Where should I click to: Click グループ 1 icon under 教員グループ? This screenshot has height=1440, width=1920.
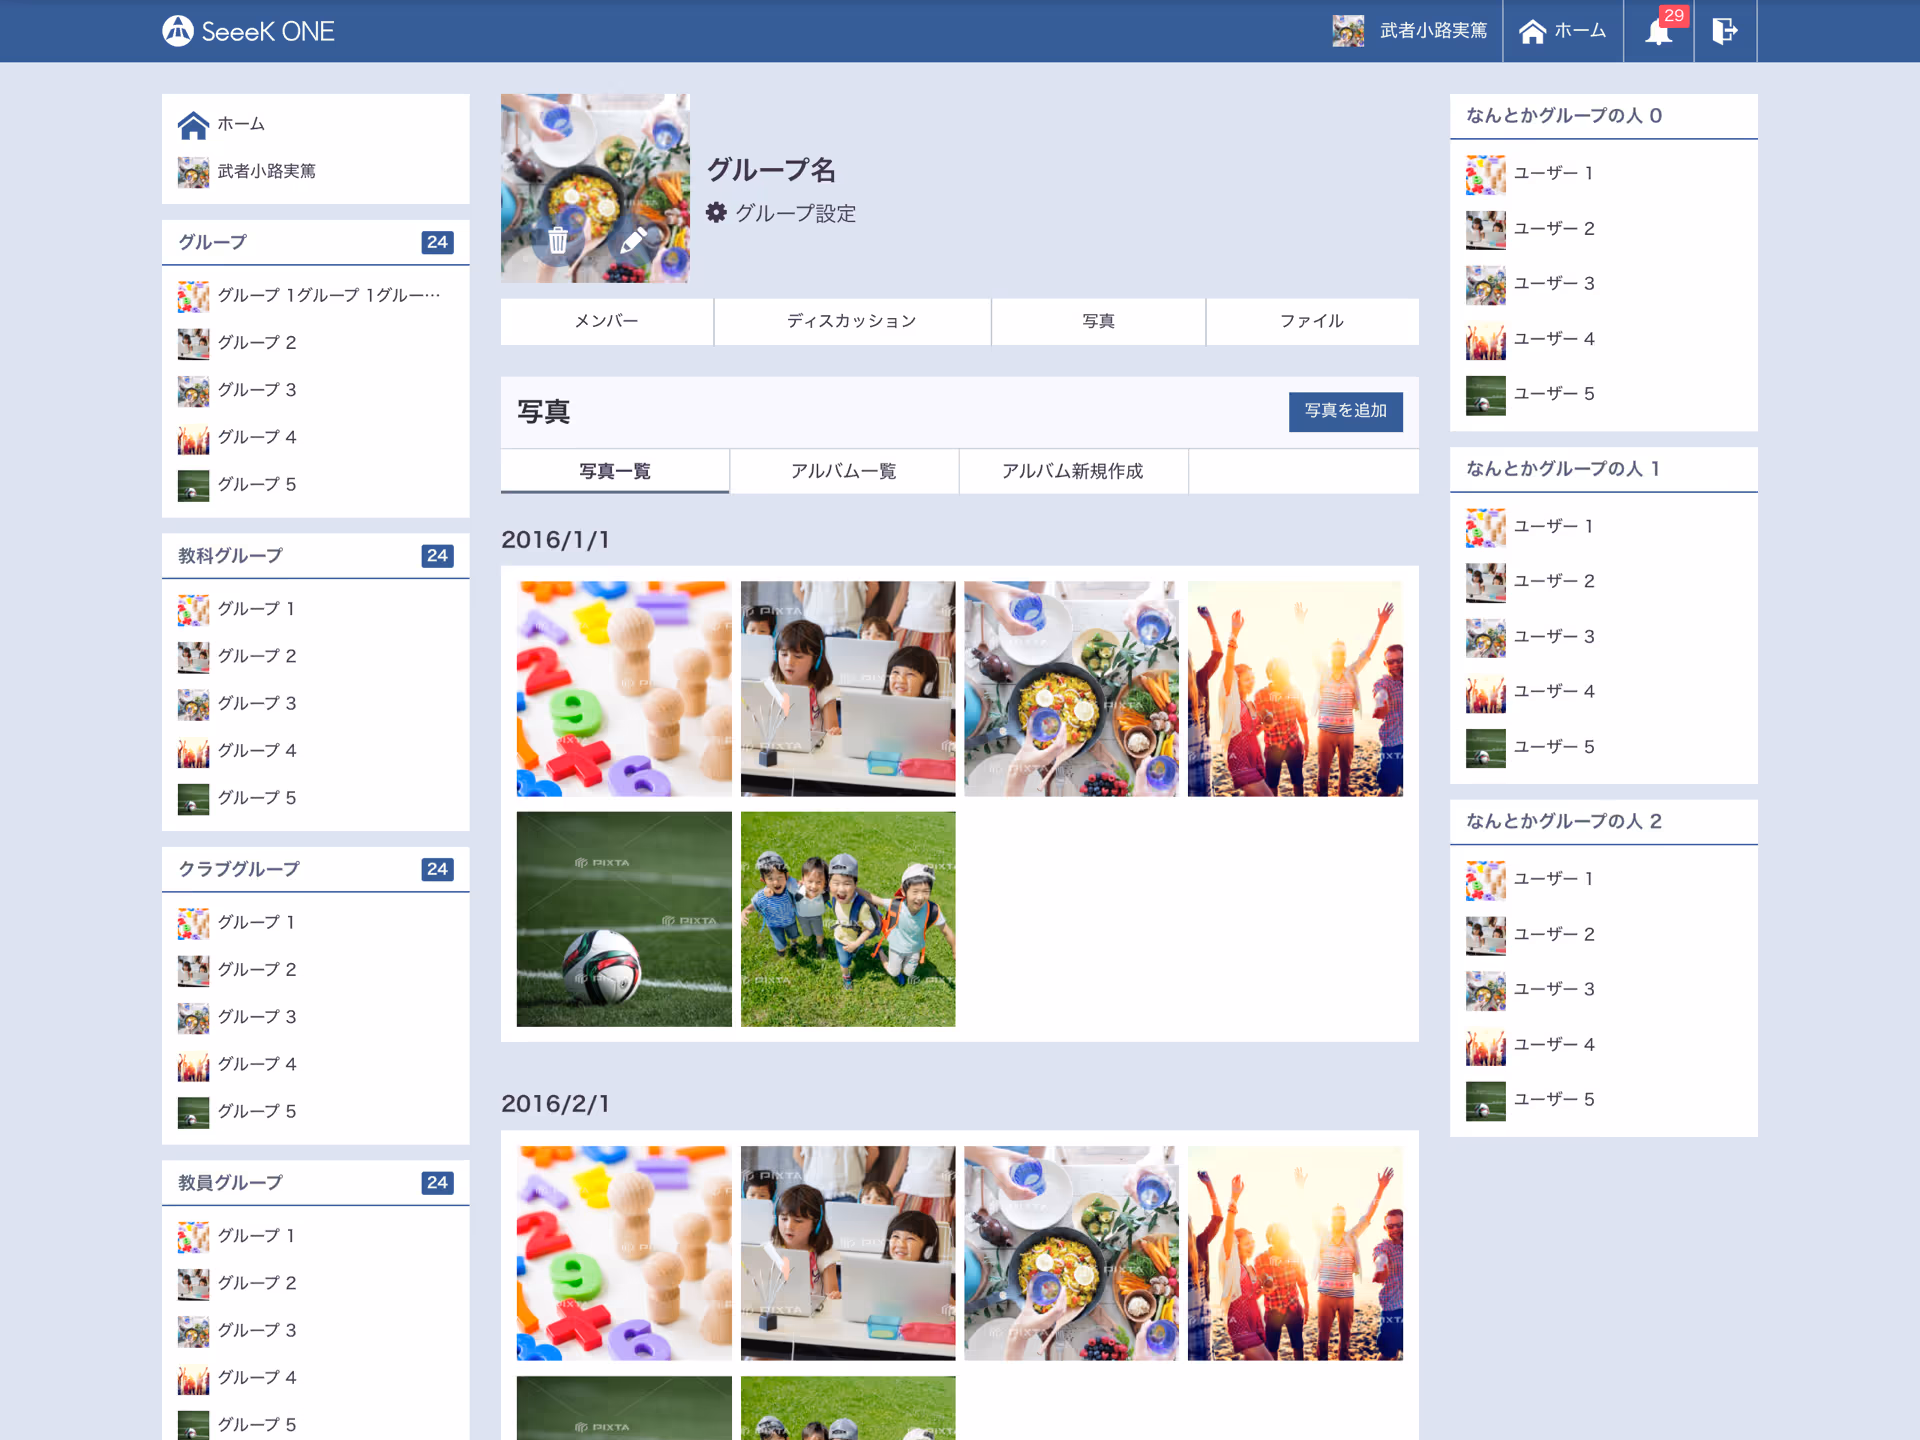coord(193,1236)
